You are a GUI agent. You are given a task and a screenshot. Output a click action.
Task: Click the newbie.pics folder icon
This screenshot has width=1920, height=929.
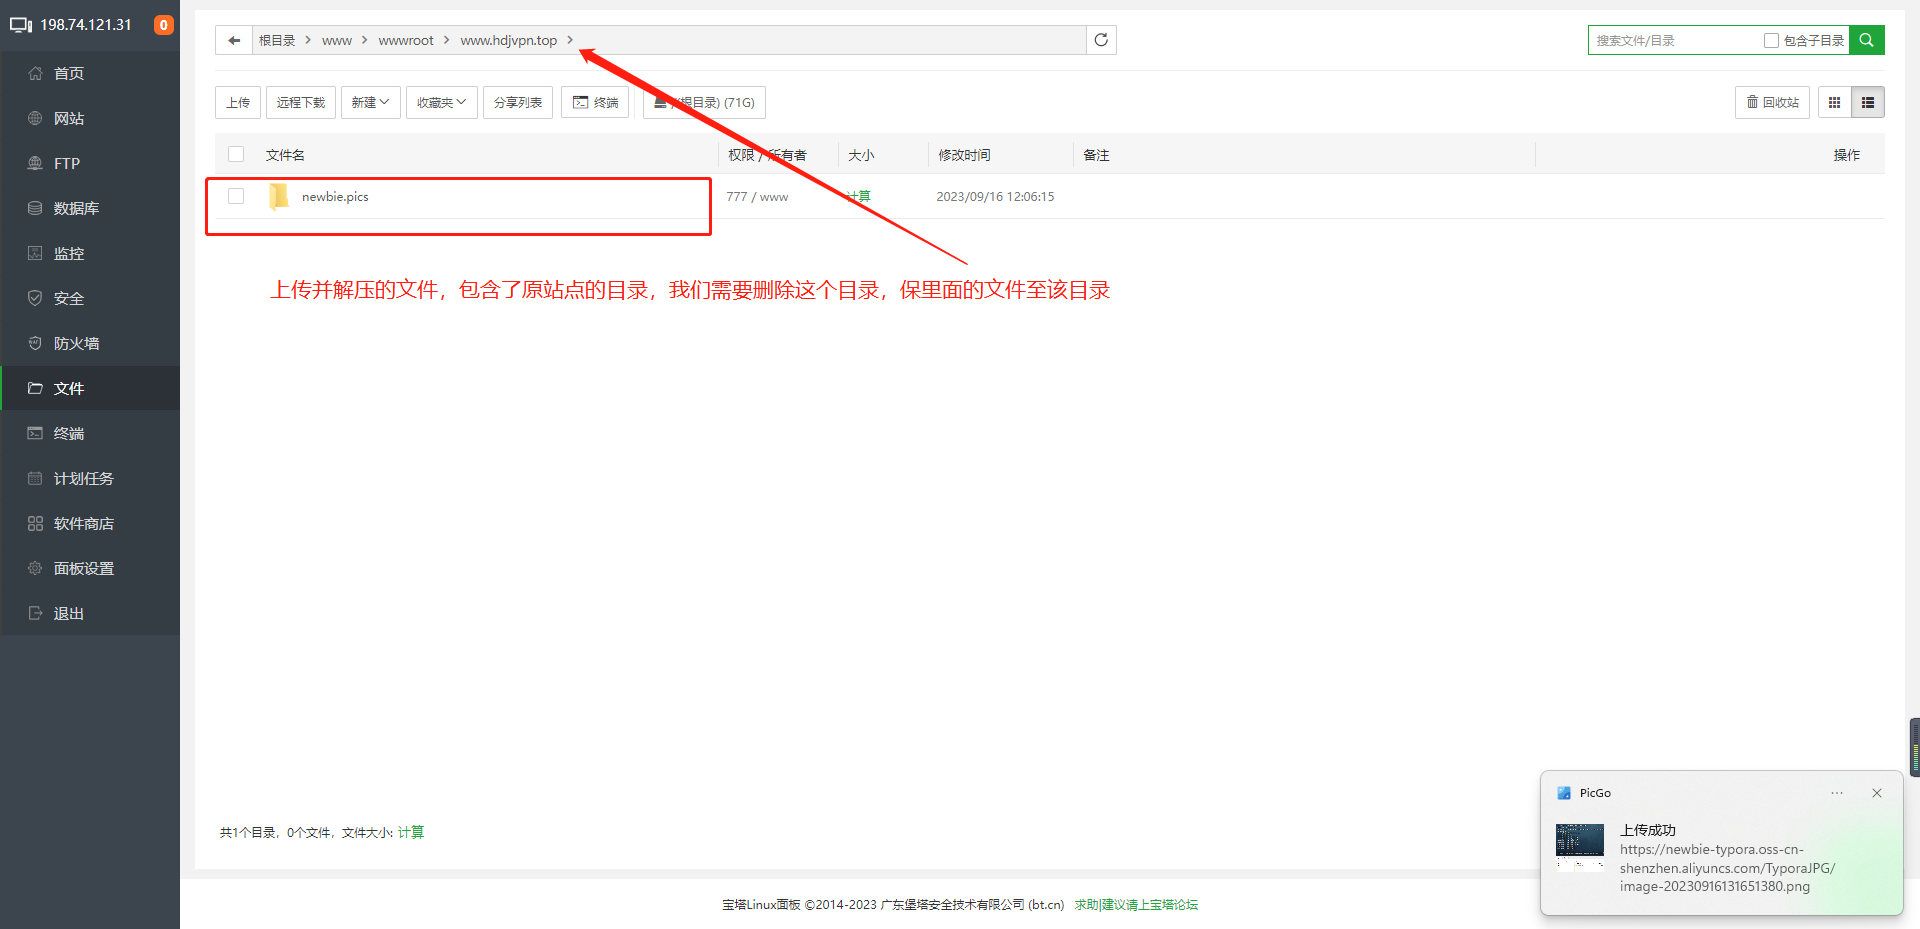(x=279, y=197)
